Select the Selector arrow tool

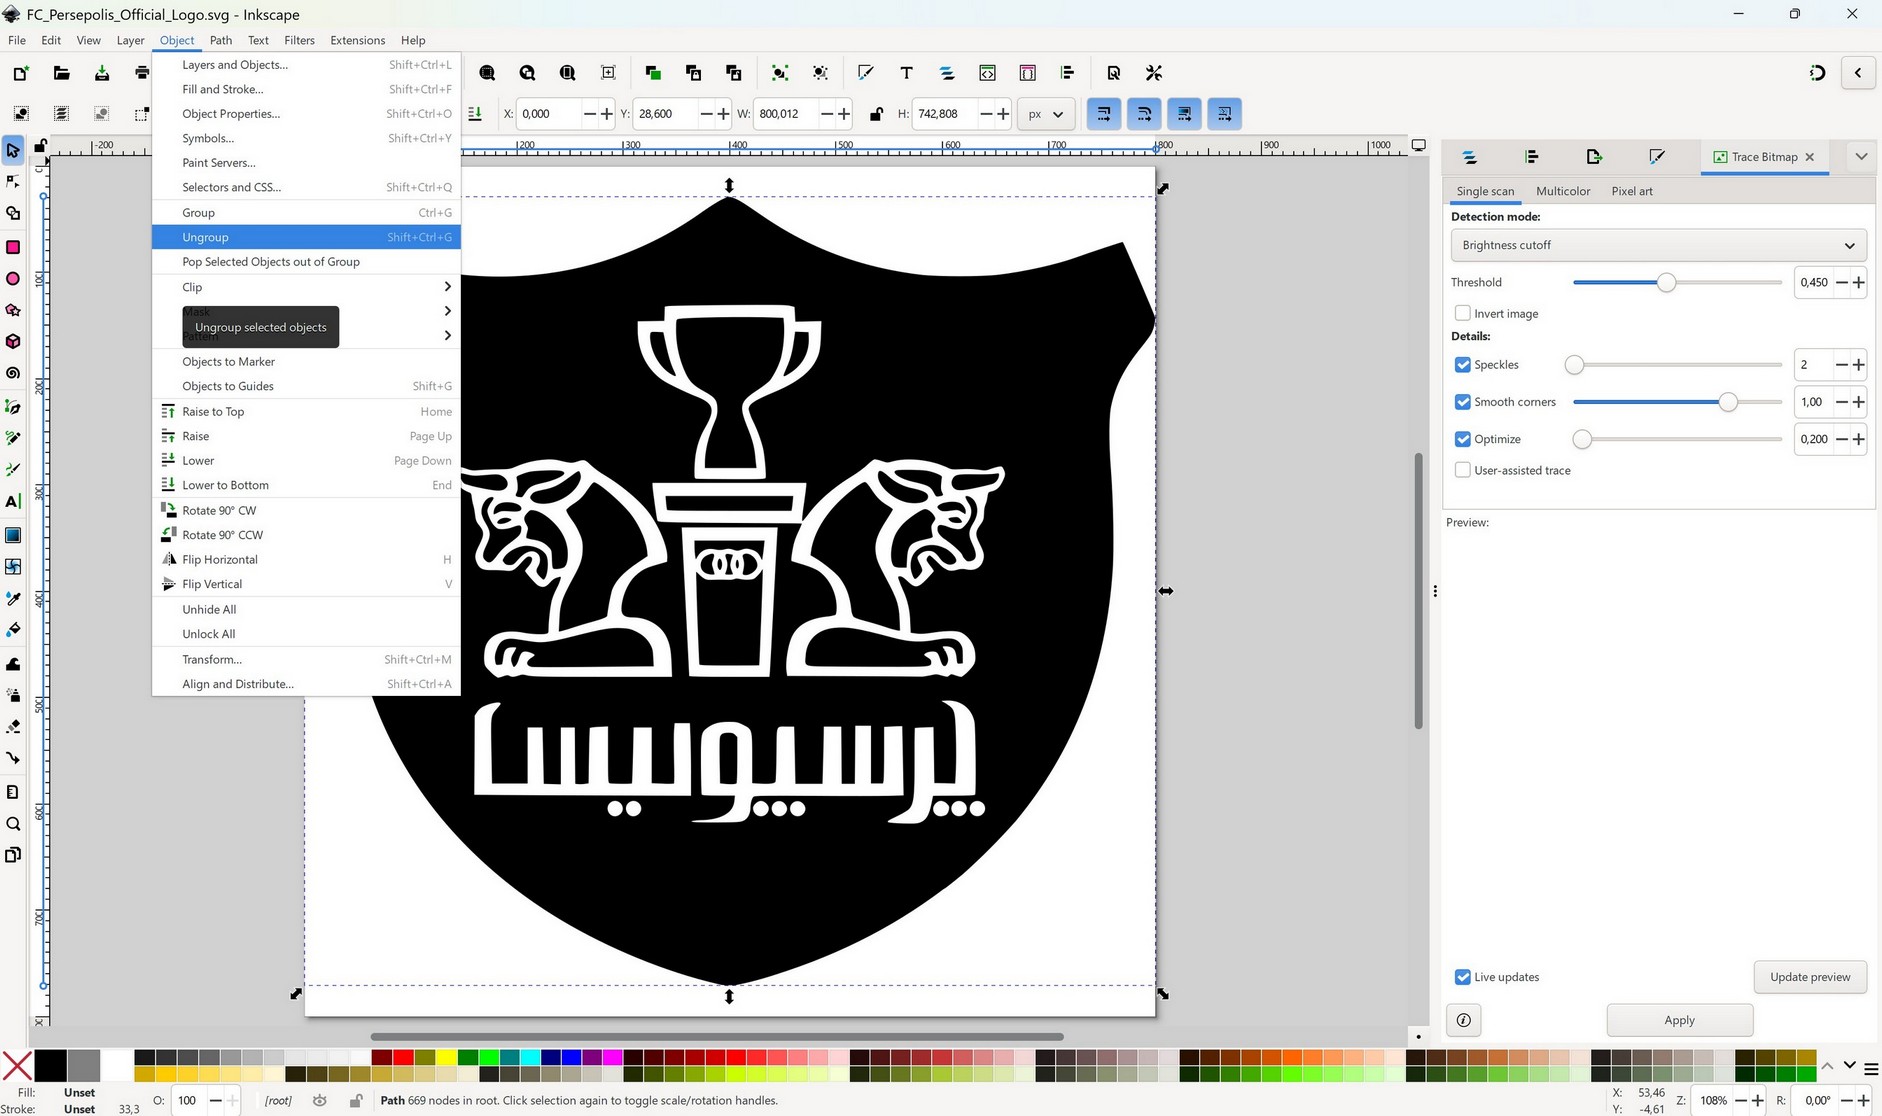13,151
